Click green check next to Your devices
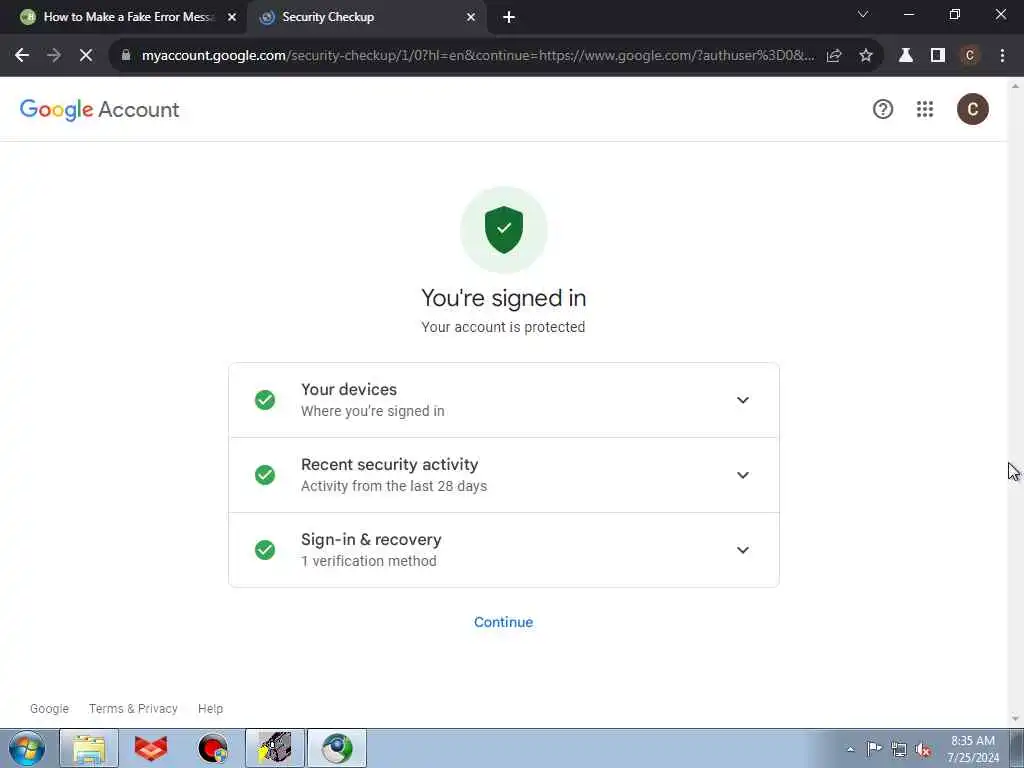 coord(264,400)
